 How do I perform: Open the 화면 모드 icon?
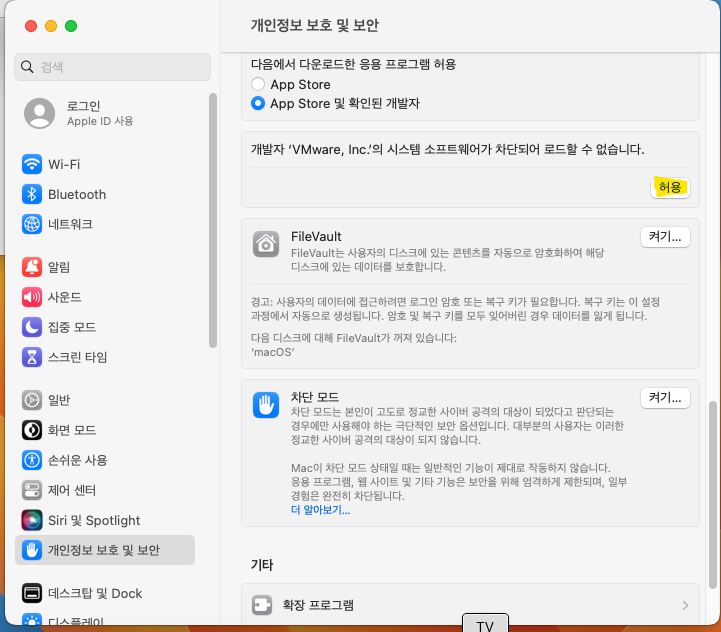(32, 430)
